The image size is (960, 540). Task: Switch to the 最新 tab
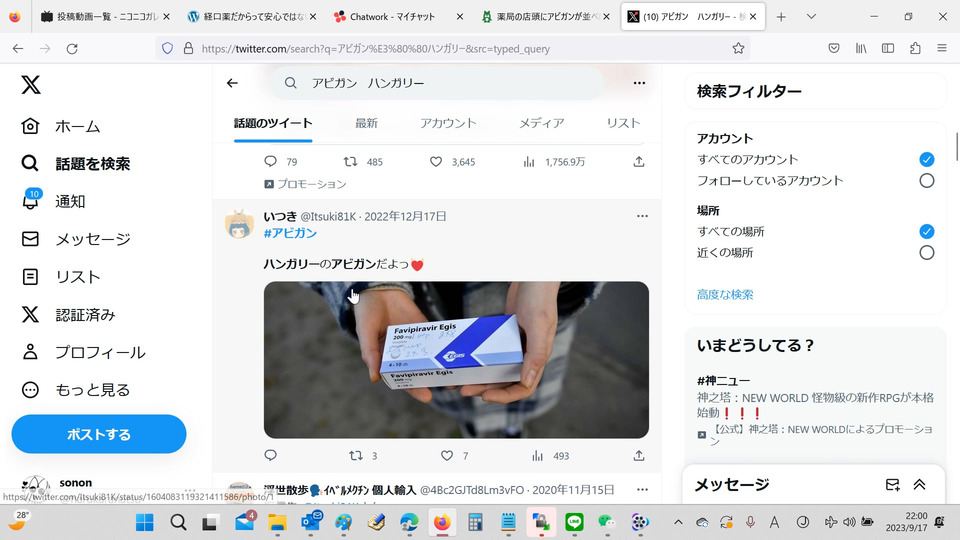pos(366,123)
